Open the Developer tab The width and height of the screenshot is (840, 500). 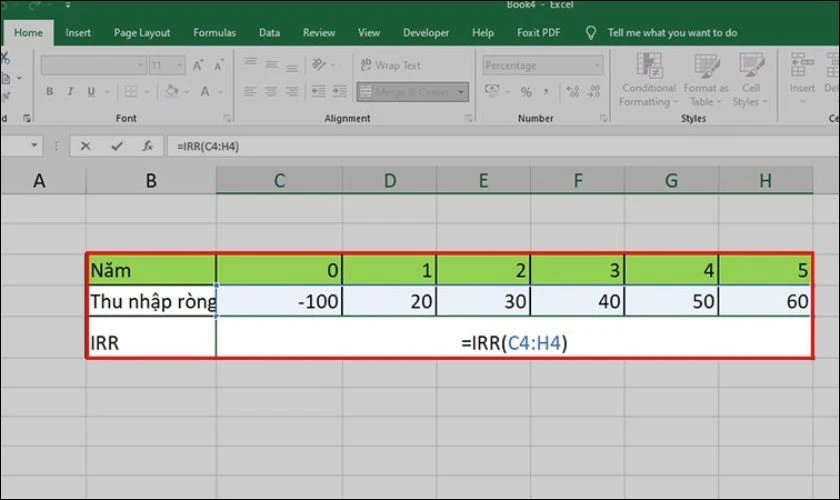tap(426, 33)
